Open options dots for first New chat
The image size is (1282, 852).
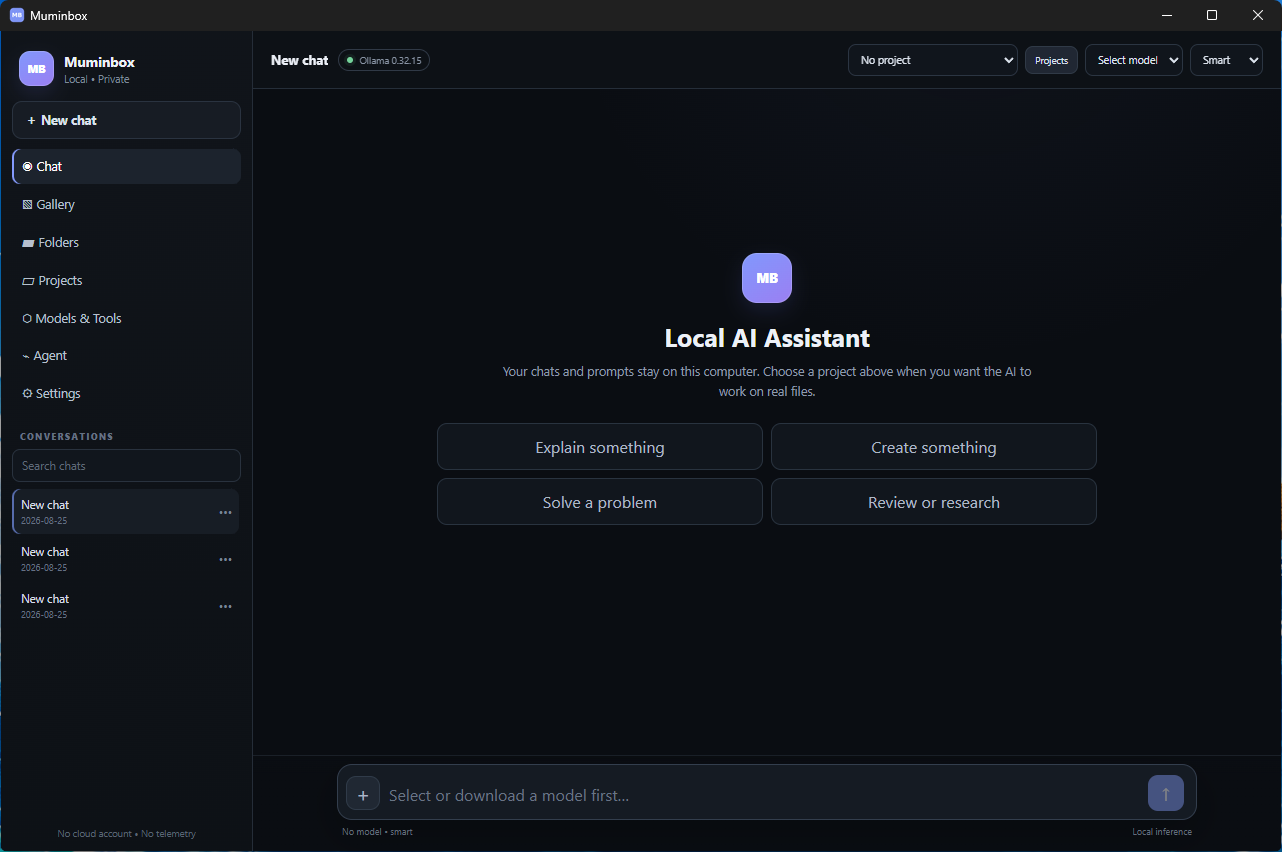225,512
